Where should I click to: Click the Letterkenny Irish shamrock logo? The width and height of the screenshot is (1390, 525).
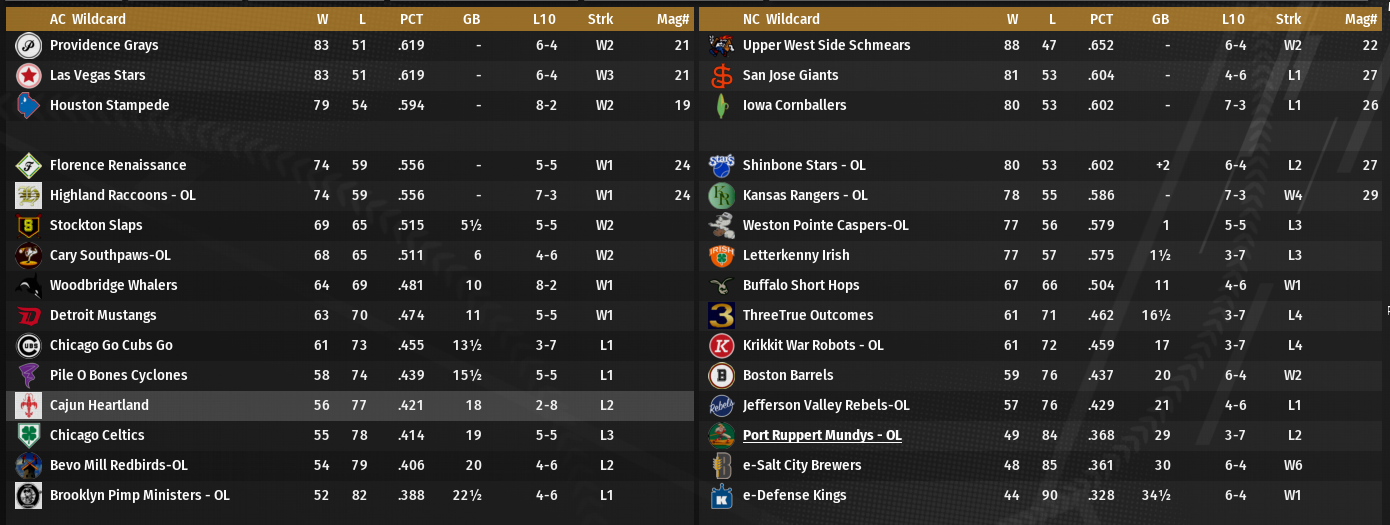click(721, 255)
